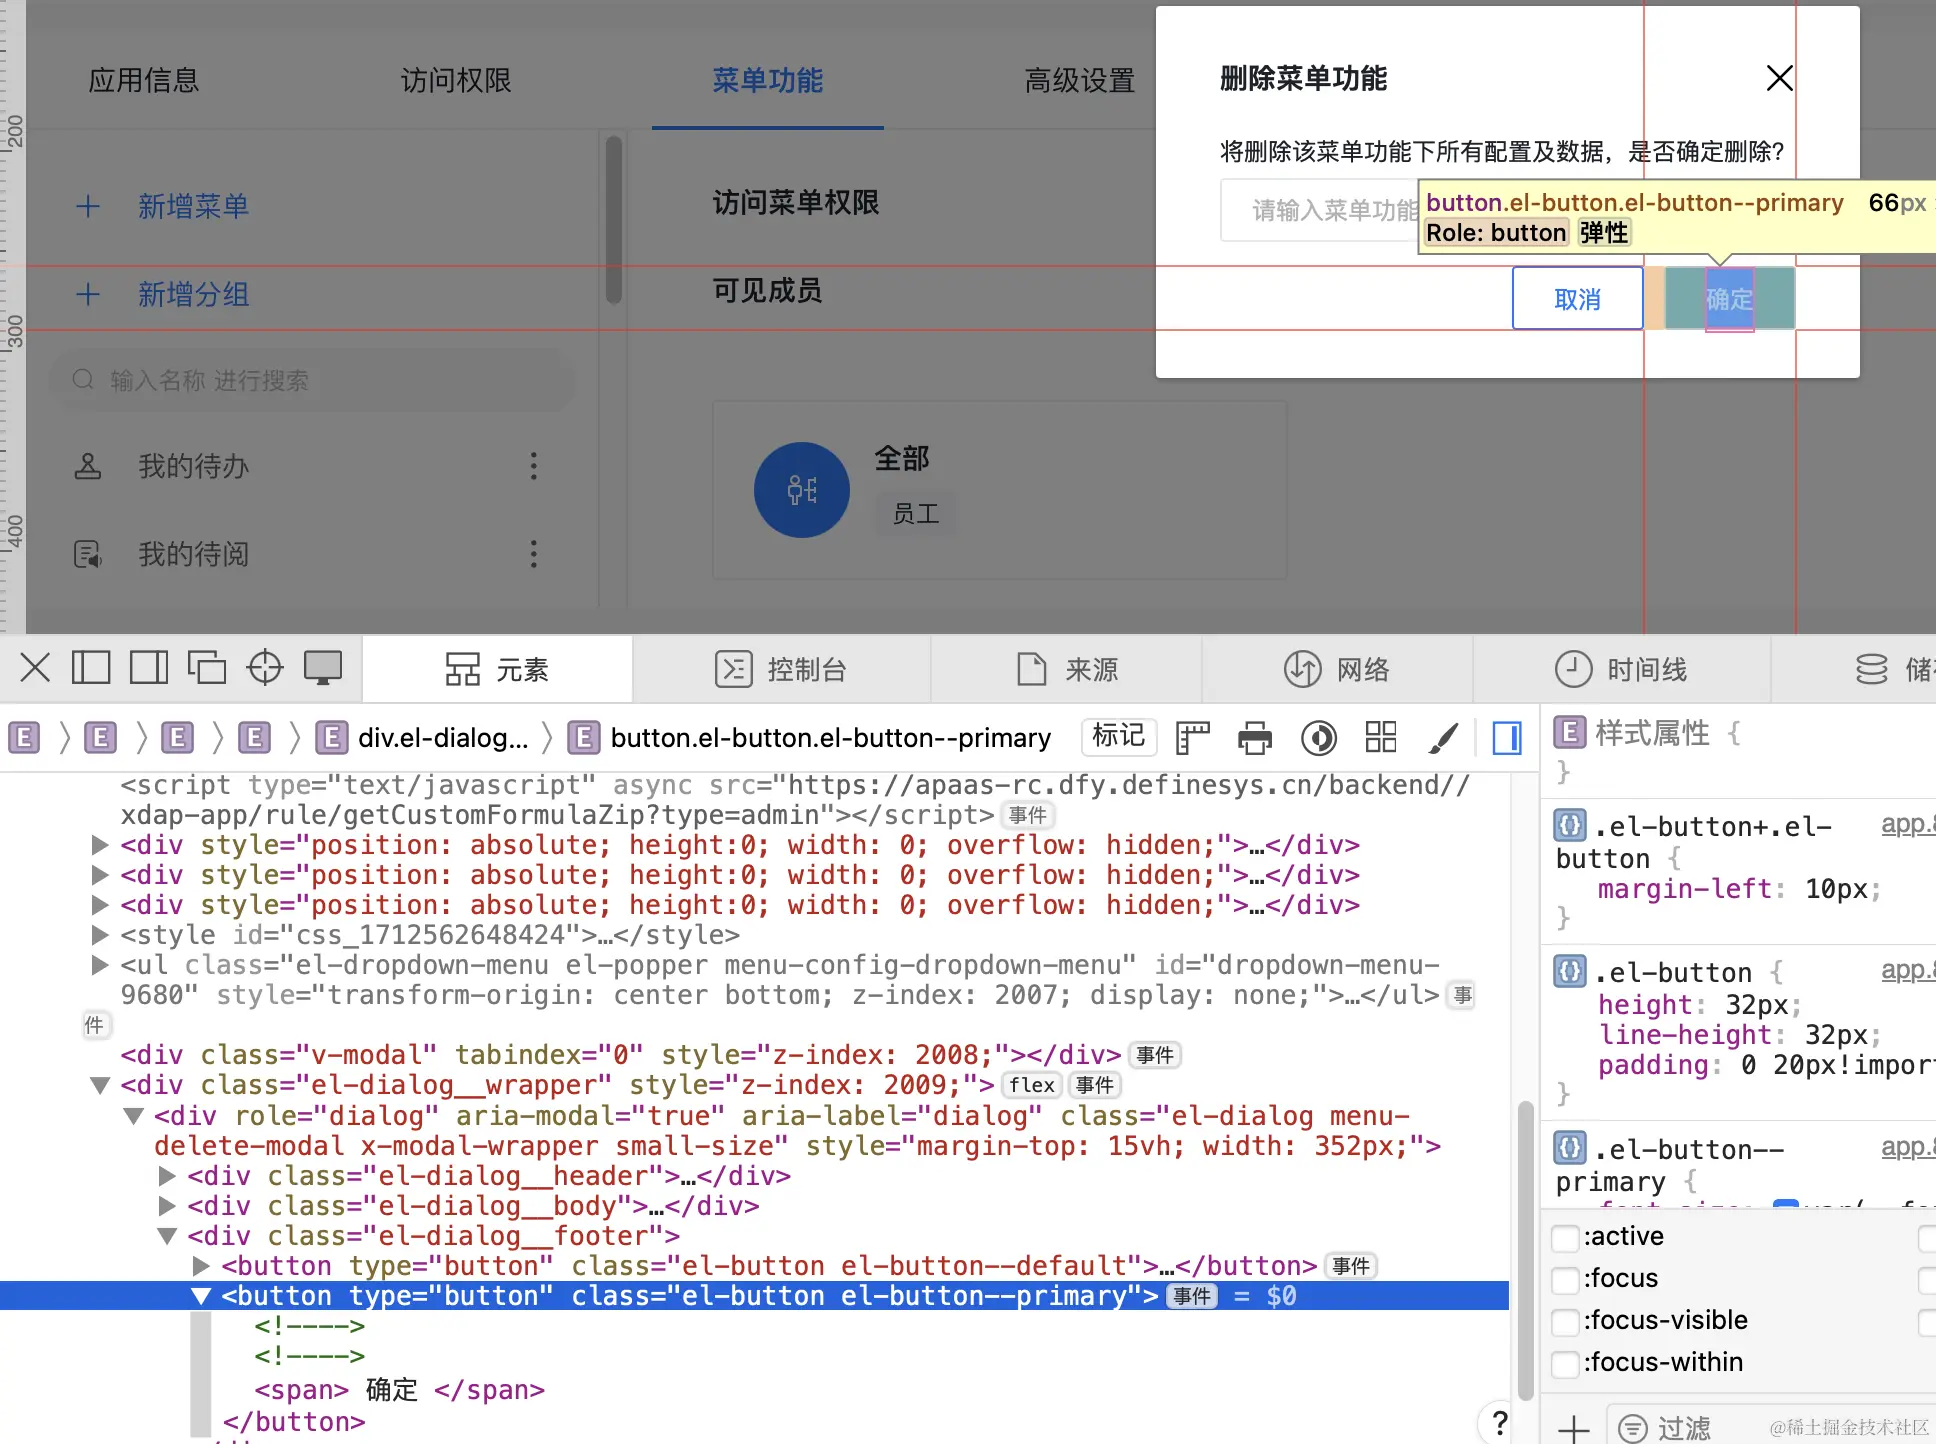The height and width of the screenshot is (1444, 1936).
Task: Expand the el-dropdown-menu ul node
Action: coord(99,965)
